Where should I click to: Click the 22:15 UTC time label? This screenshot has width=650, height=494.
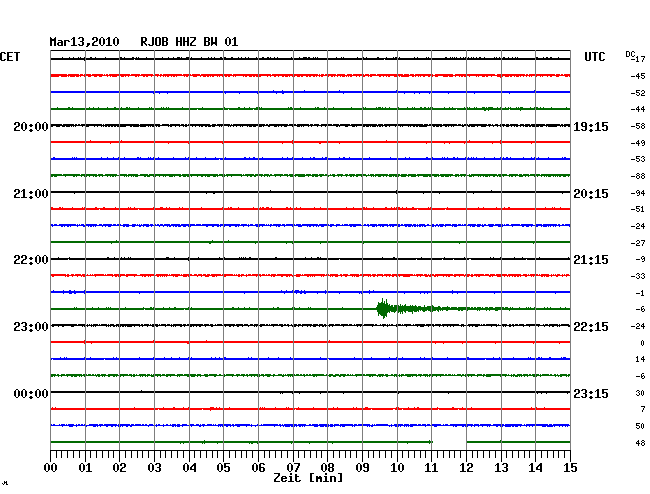[x=591, y=327]
